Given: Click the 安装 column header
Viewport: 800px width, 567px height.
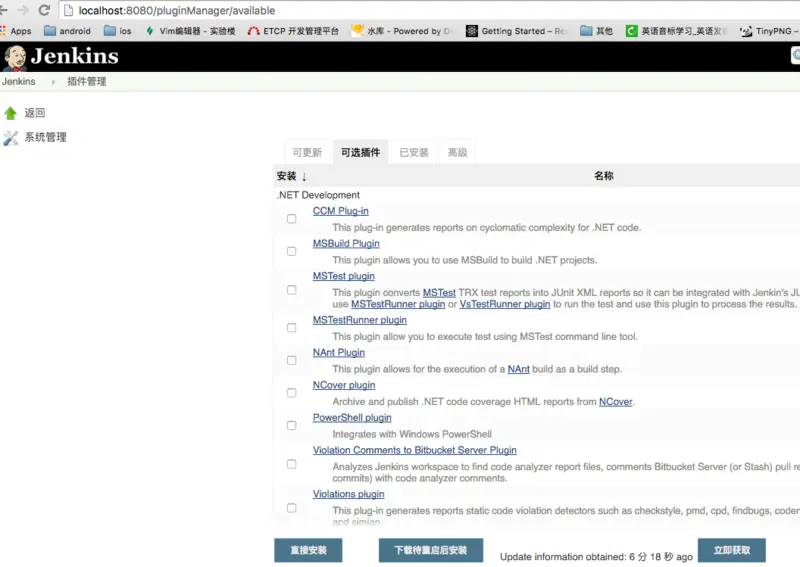Looking at the screenshot, I should point(286,176).
